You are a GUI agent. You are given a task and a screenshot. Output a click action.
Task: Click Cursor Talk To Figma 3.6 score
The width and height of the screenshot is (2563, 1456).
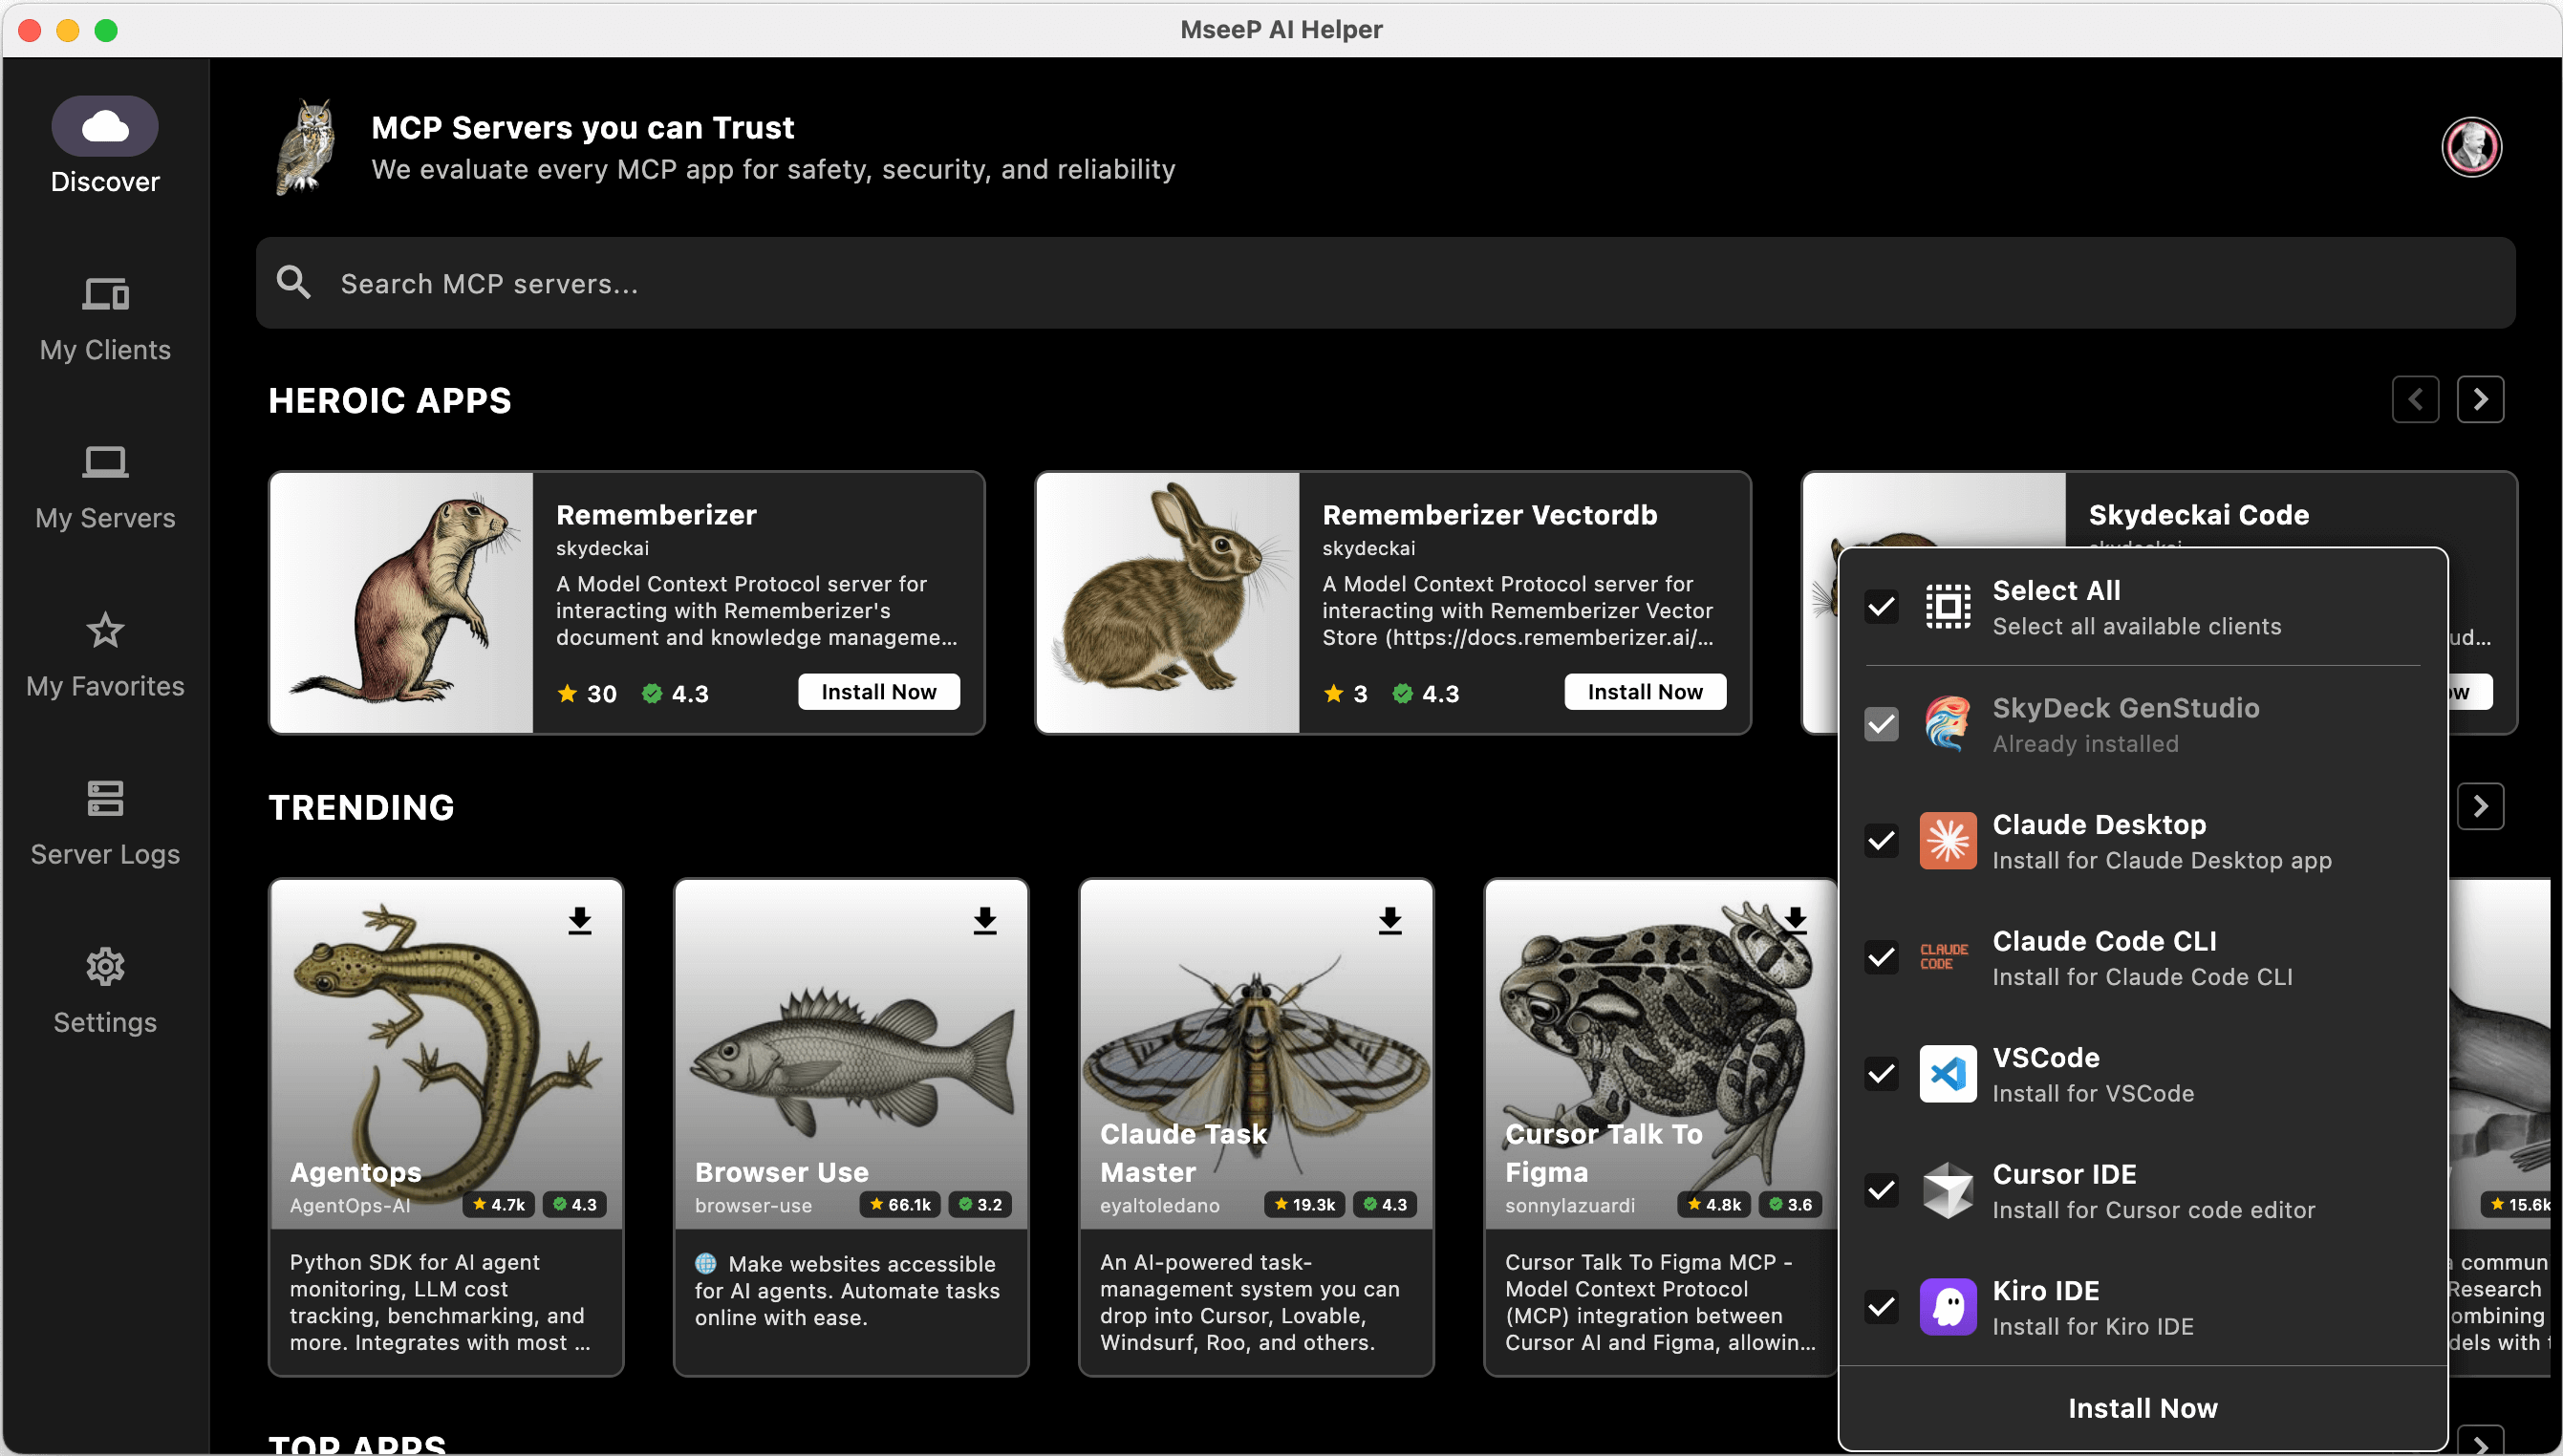(x=1790, y=1205)
